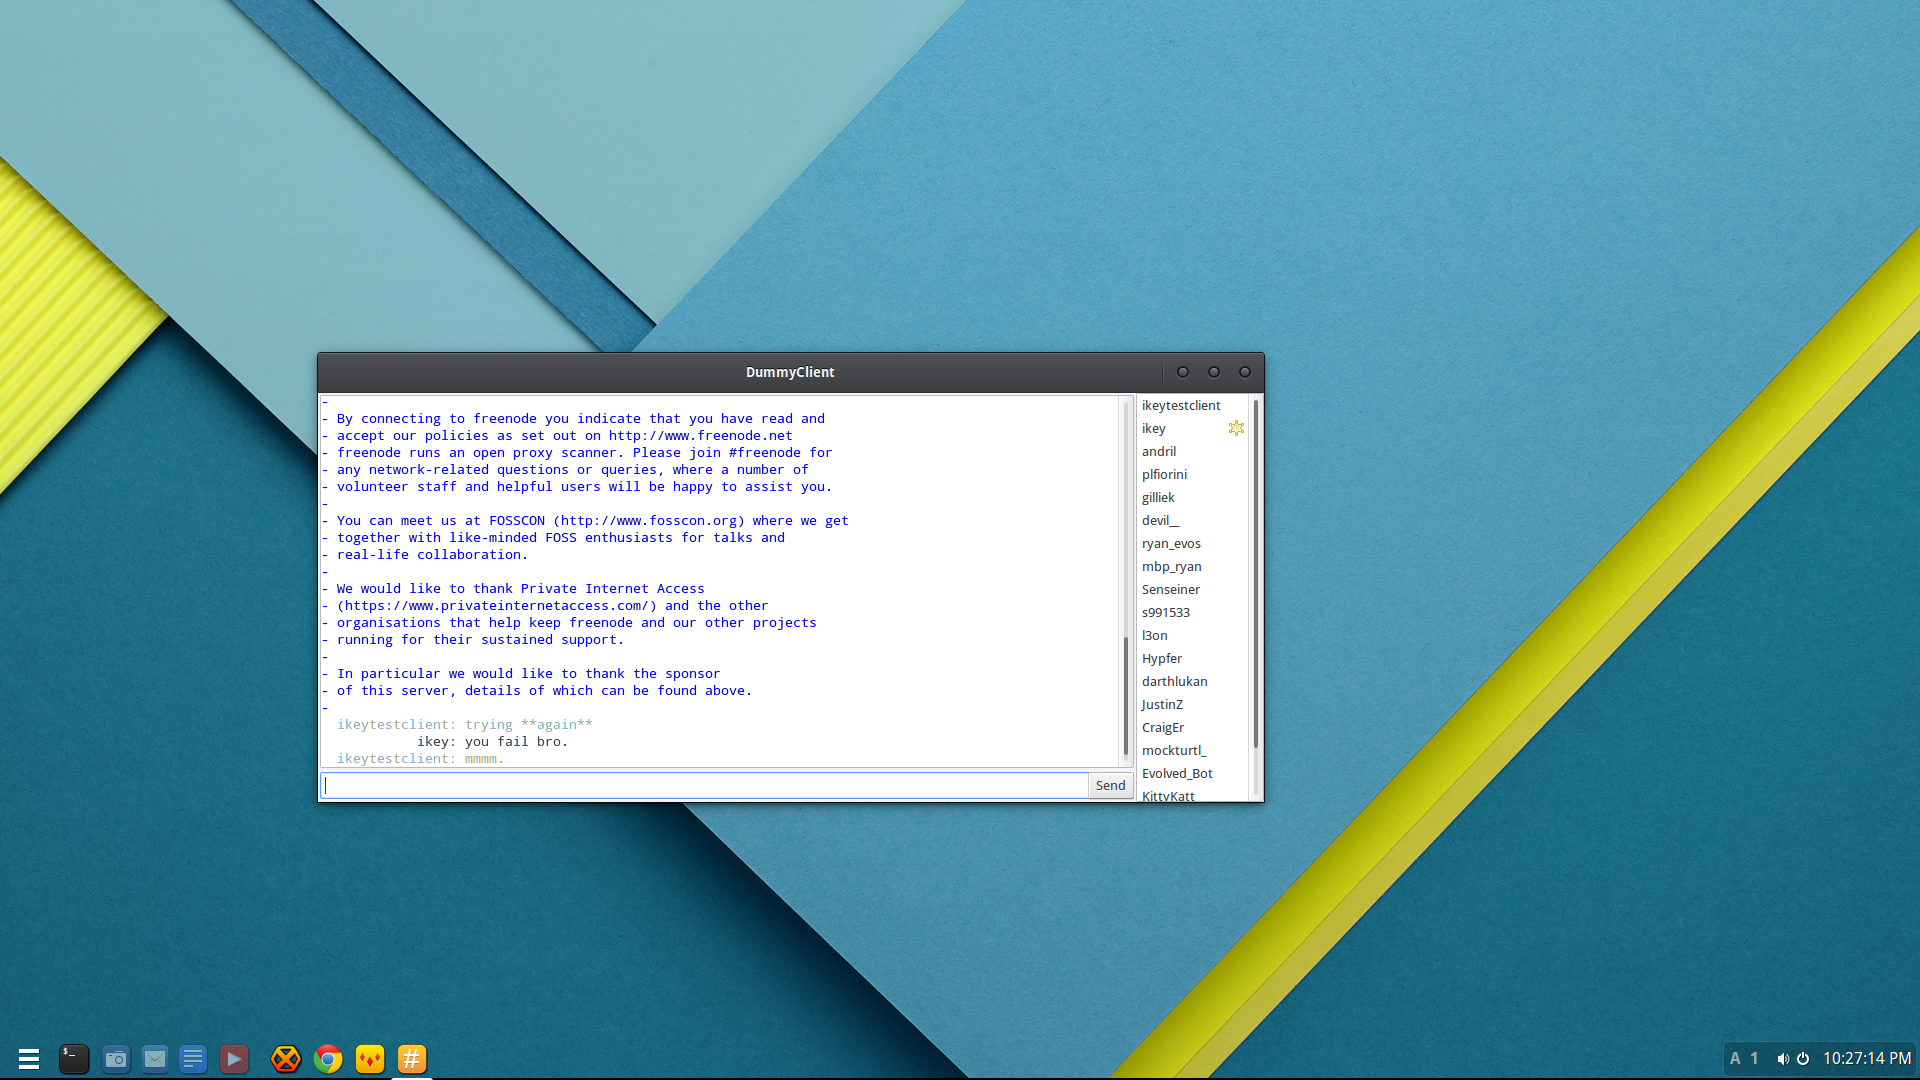Click the http://www.freenode.net URL text
This screenshot has width=1920, height=1080.
[x=700, y=436]
